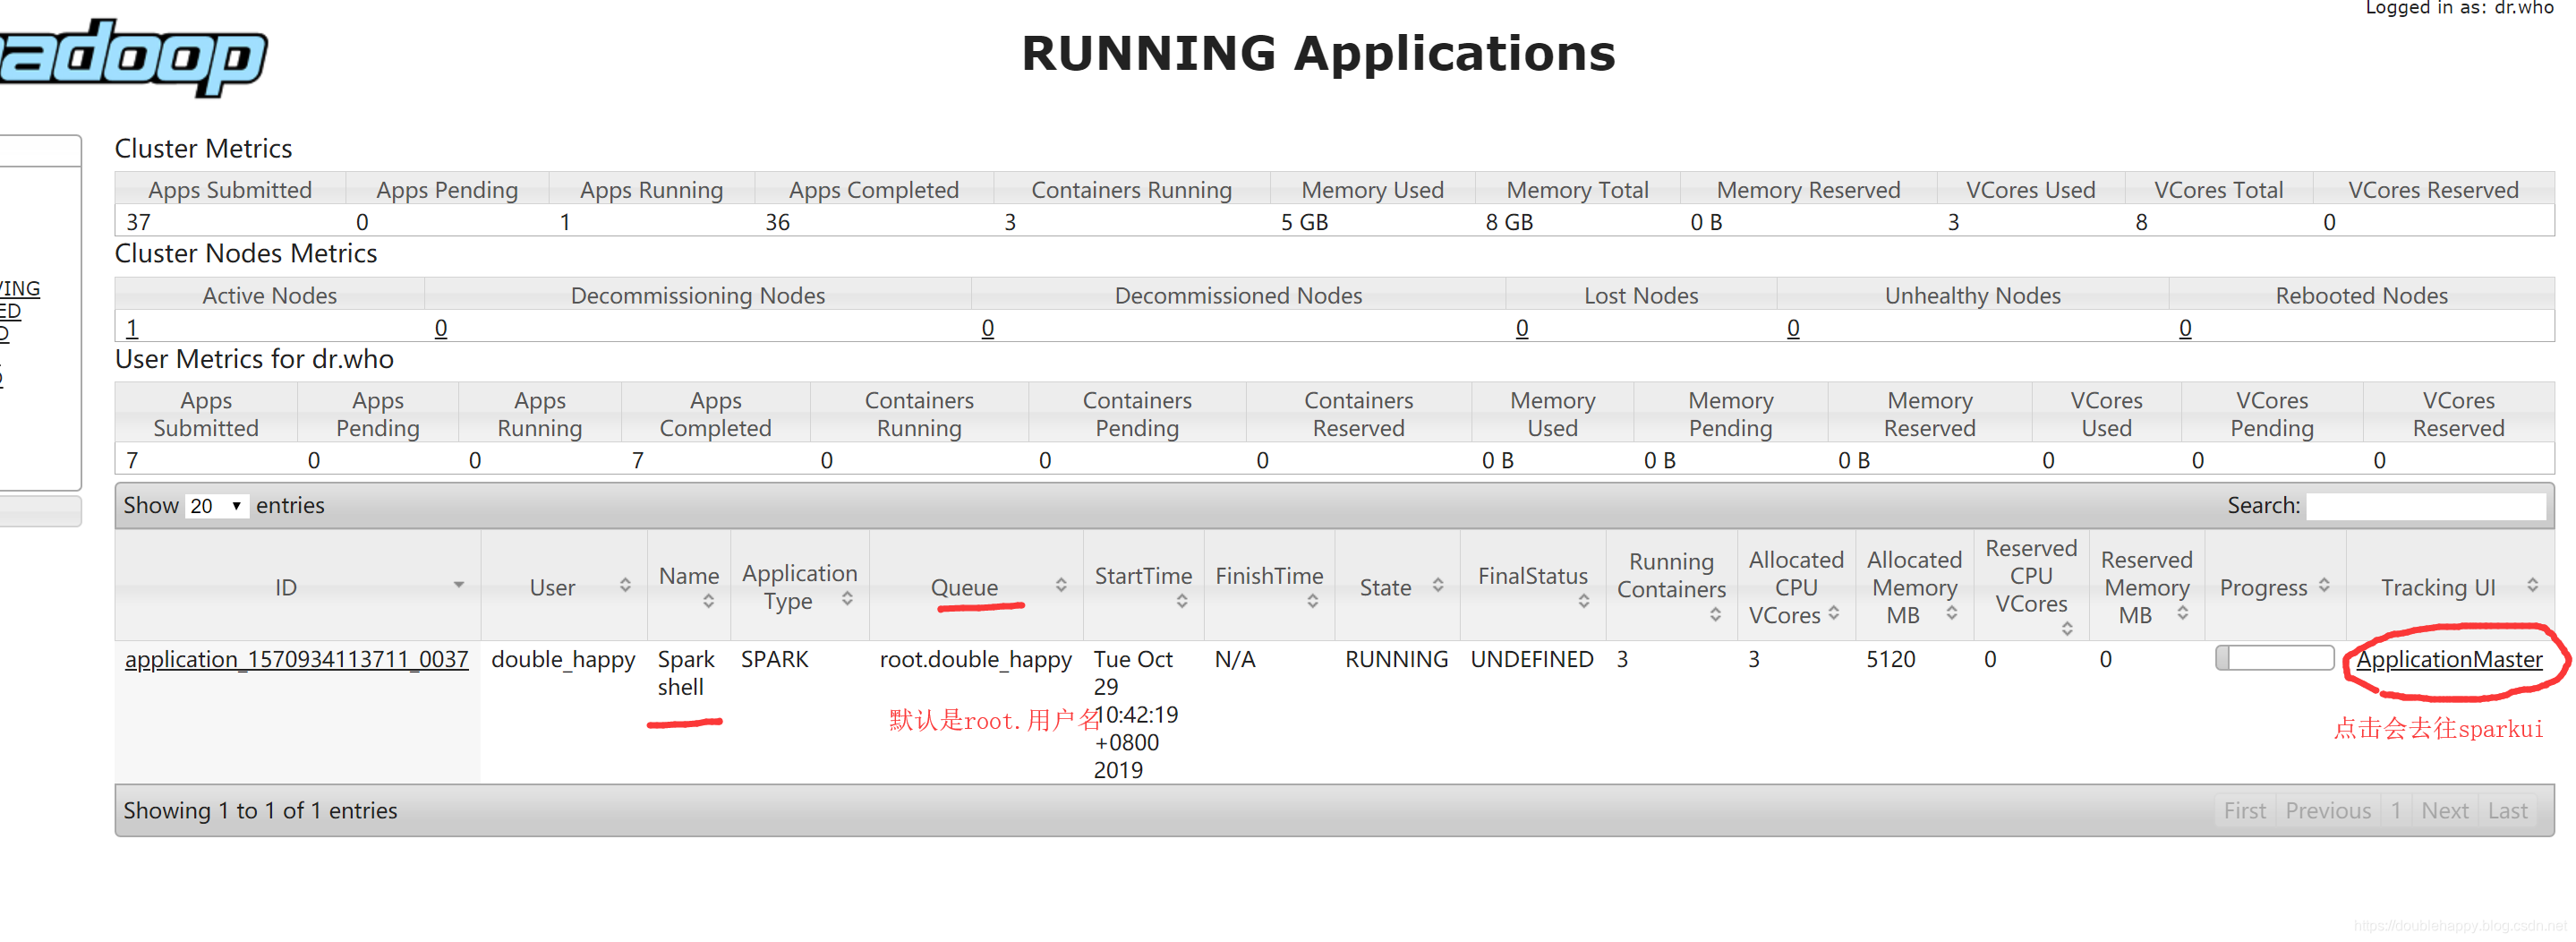The image size is (2576, 942).
Task: Open application_1570934113711_0037 link
Action: pyautogui.click(x=297, y=660)
